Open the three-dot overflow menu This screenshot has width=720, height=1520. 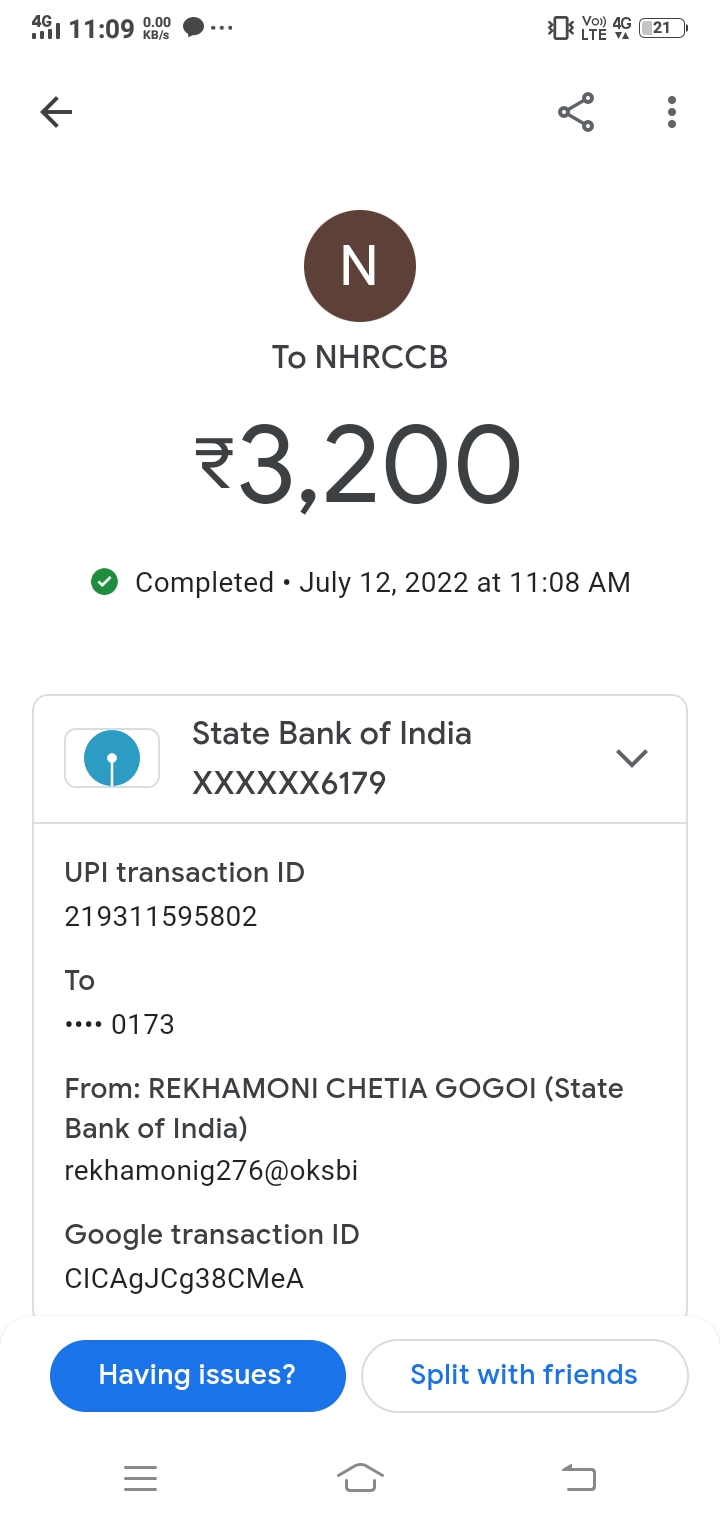click(x=672, y=112)
